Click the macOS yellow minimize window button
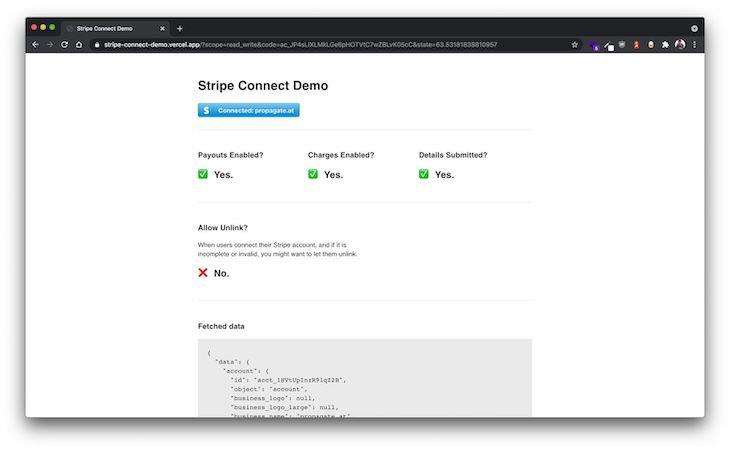Image resolution: width=730 pixels, height=451 pixels. (43, 27)
